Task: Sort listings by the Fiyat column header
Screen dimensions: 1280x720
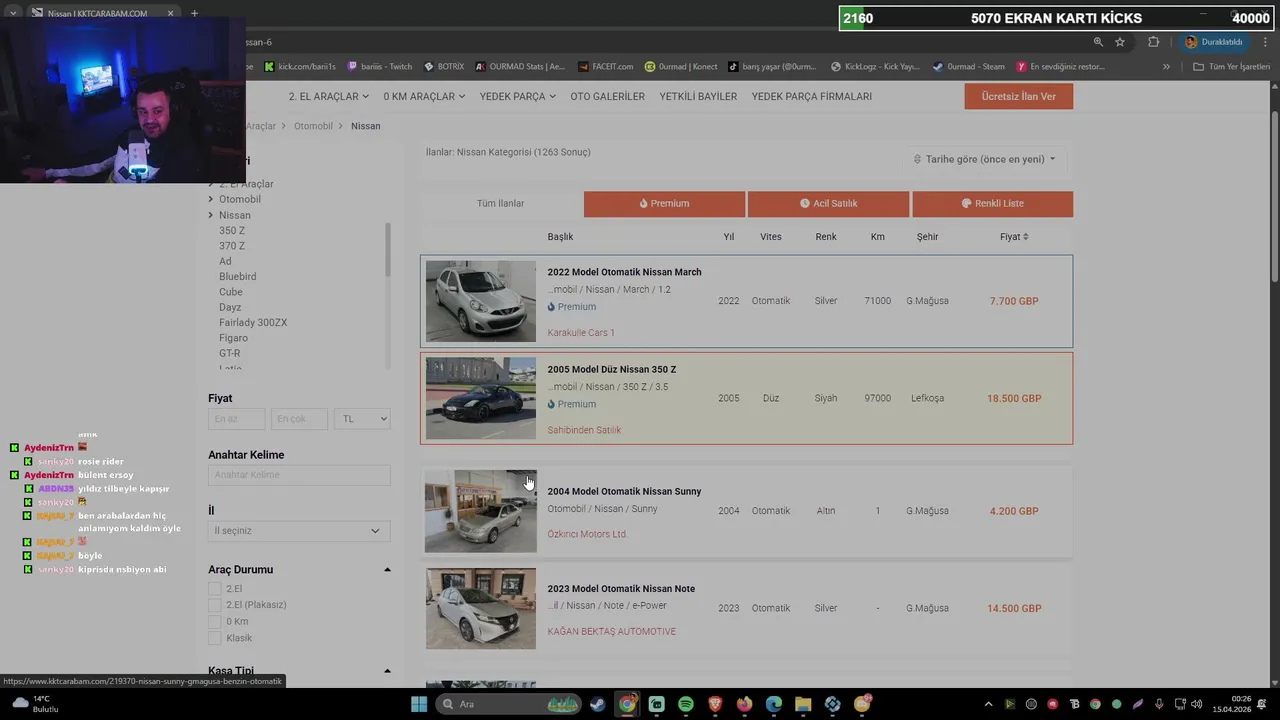Action: 1014,237
